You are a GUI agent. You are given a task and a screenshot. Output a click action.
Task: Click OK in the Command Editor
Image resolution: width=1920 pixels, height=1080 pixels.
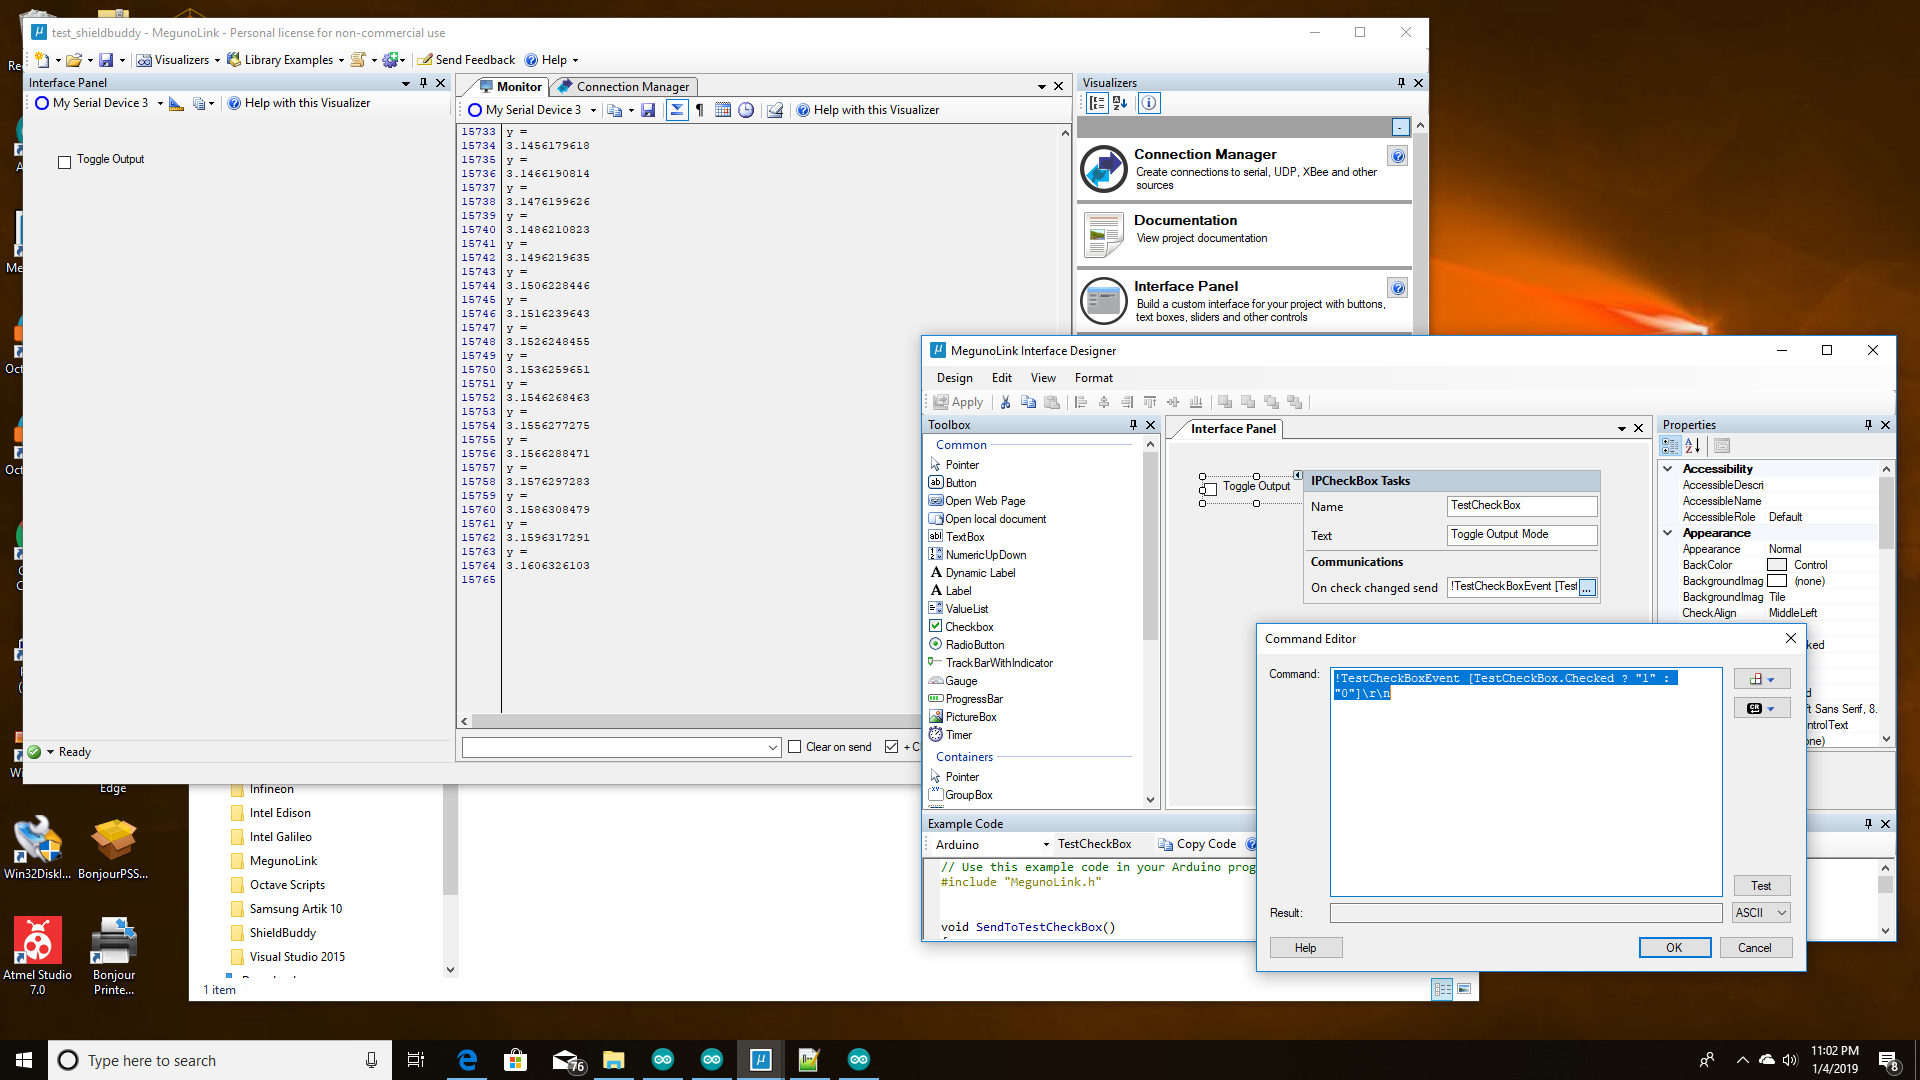(1674, 947)
